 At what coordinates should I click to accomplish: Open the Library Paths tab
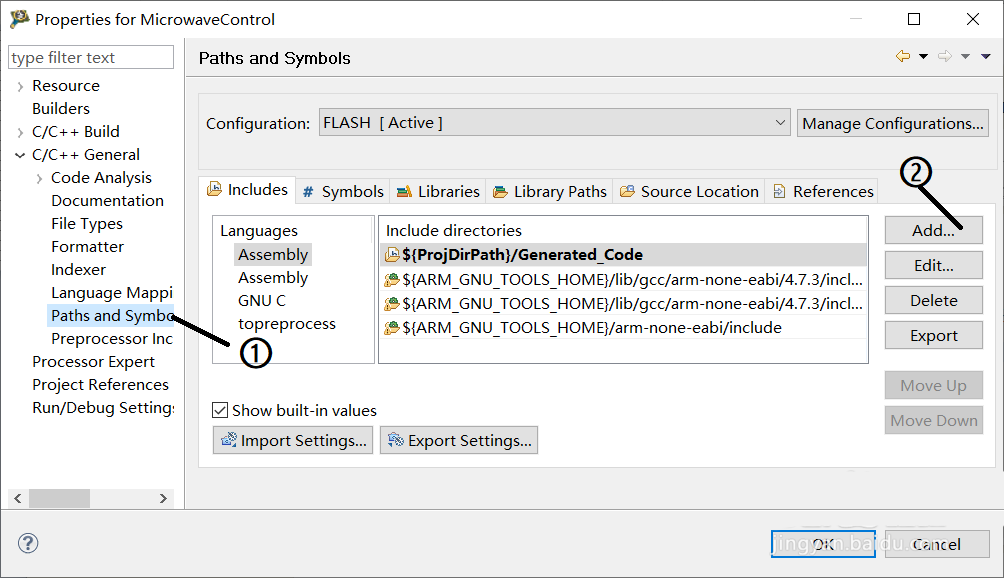[x=550, y=191]
